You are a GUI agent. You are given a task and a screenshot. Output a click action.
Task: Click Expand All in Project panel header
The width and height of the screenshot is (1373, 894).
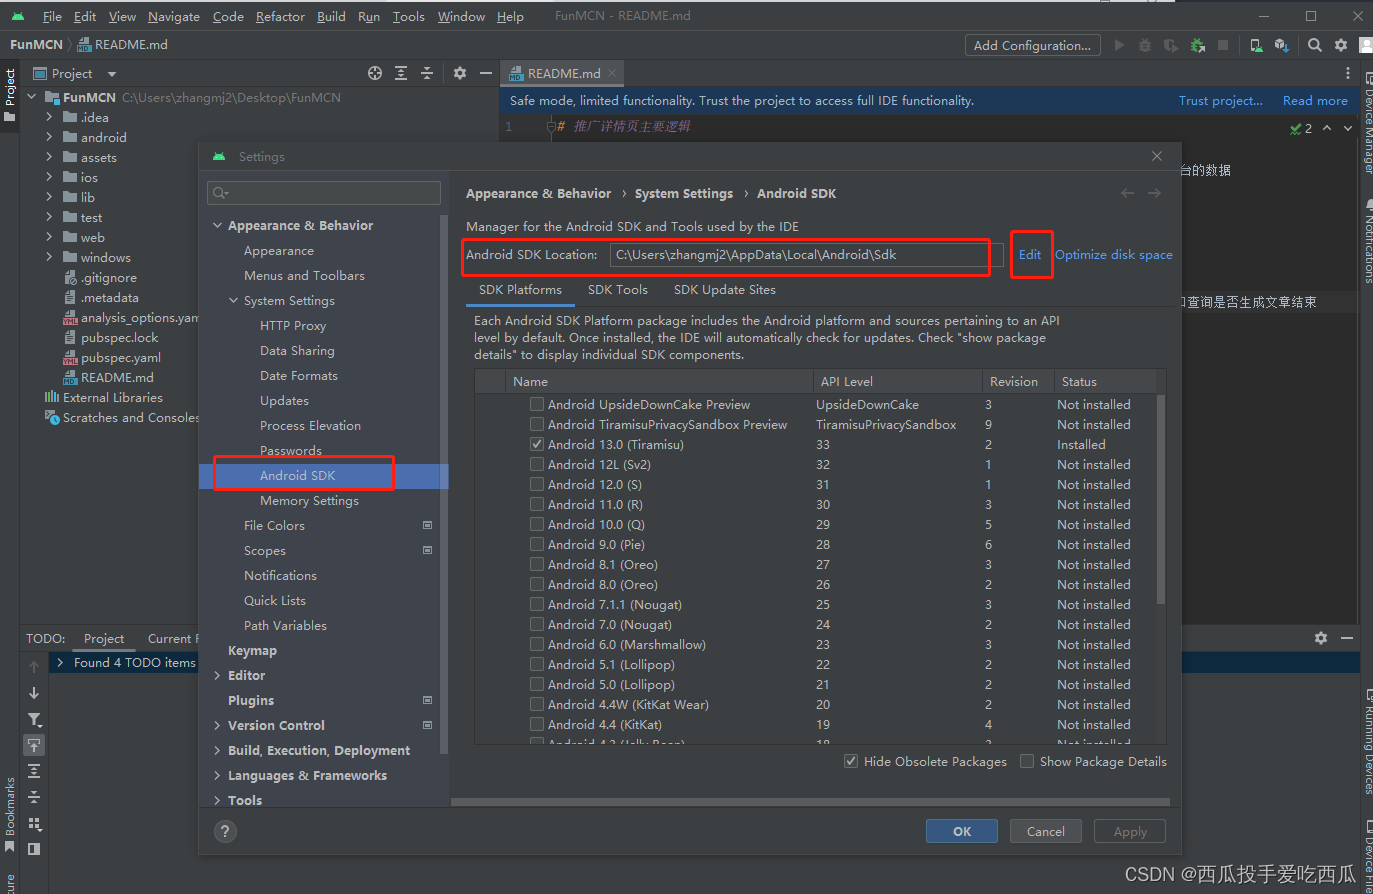coord(401,73)
